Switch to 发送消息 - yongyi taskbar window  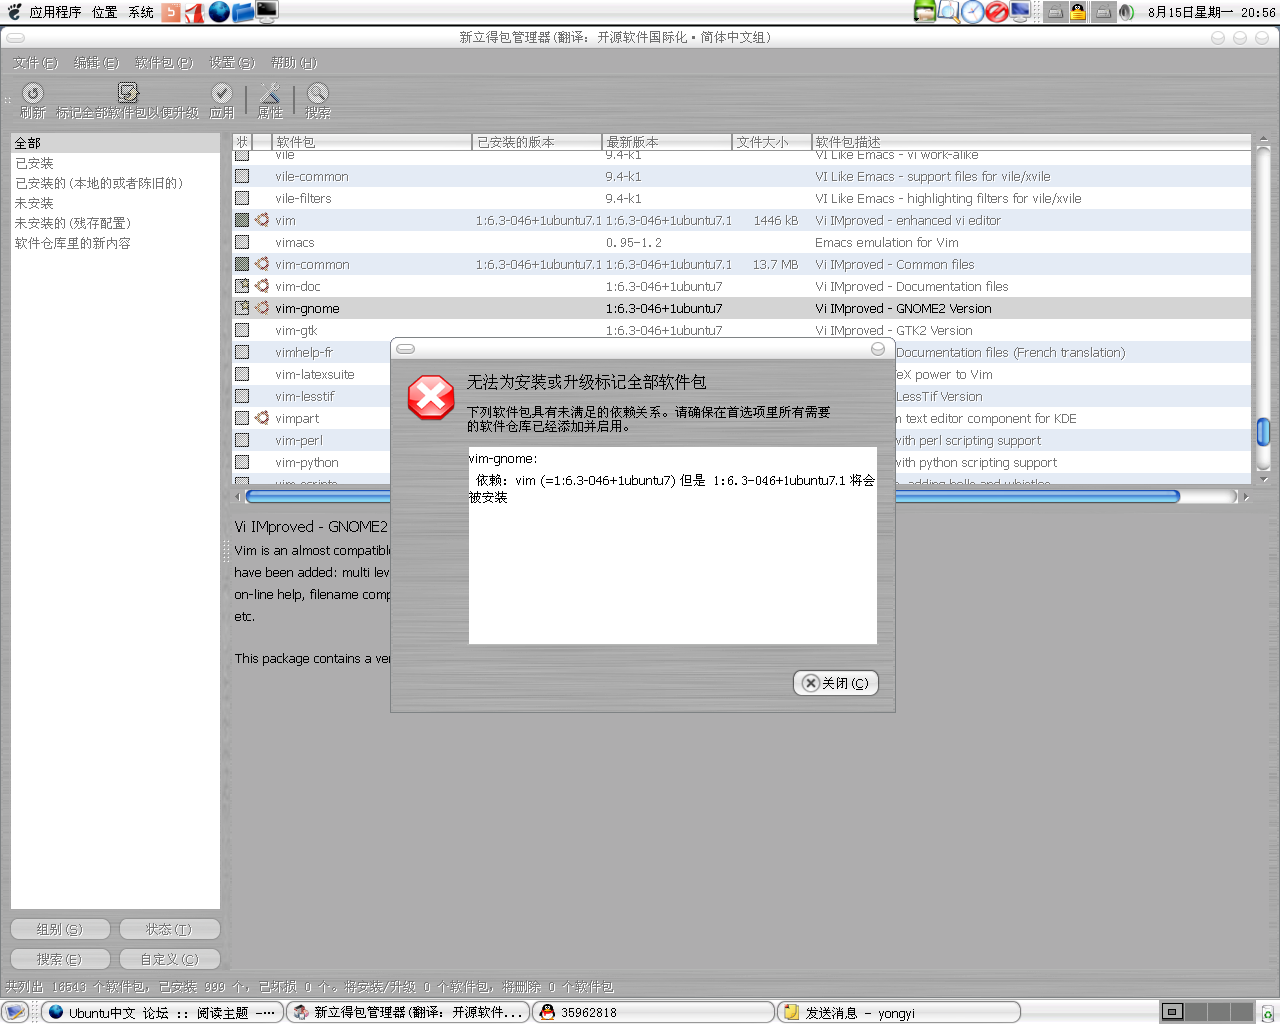(x=899, y=1012)
